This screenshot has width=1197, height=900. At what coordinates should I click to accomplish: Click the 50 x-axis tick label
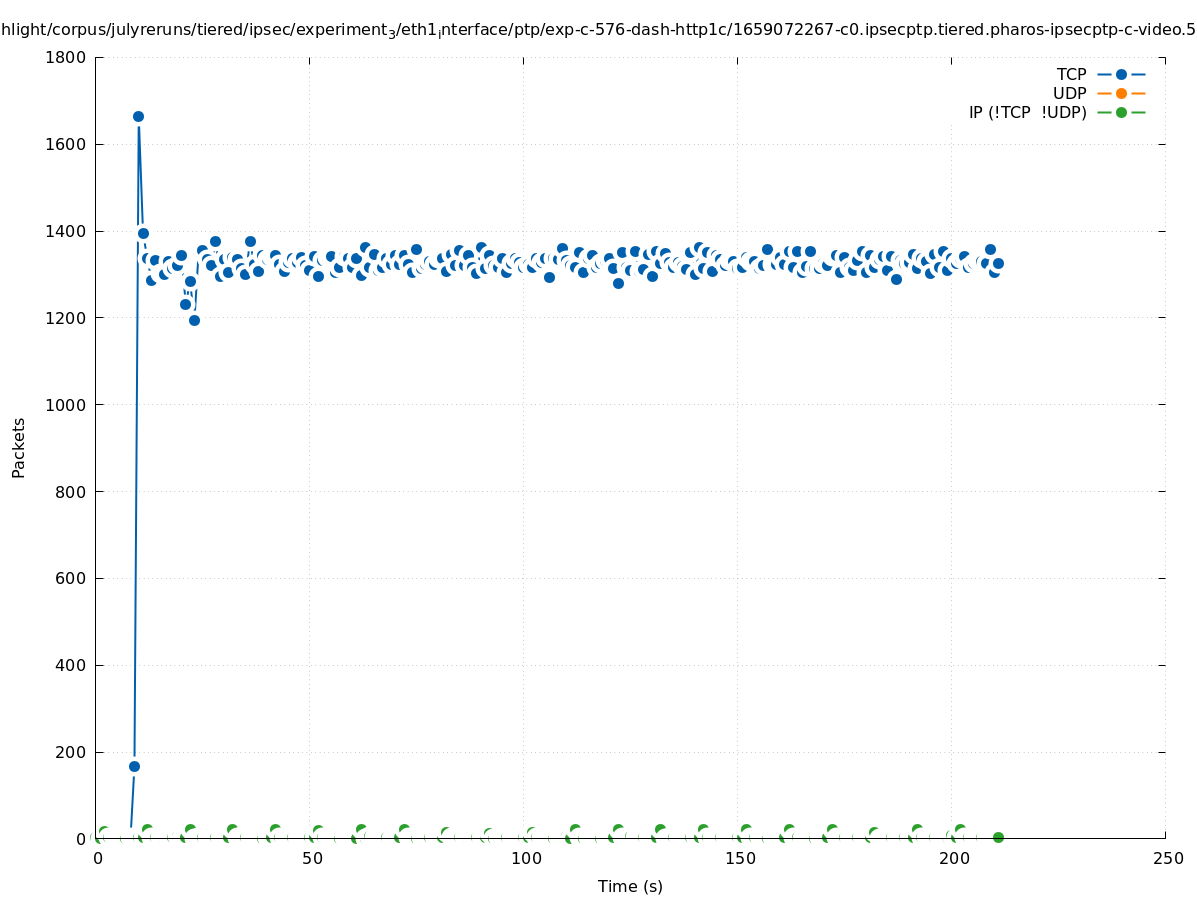[x=311, y=859]
